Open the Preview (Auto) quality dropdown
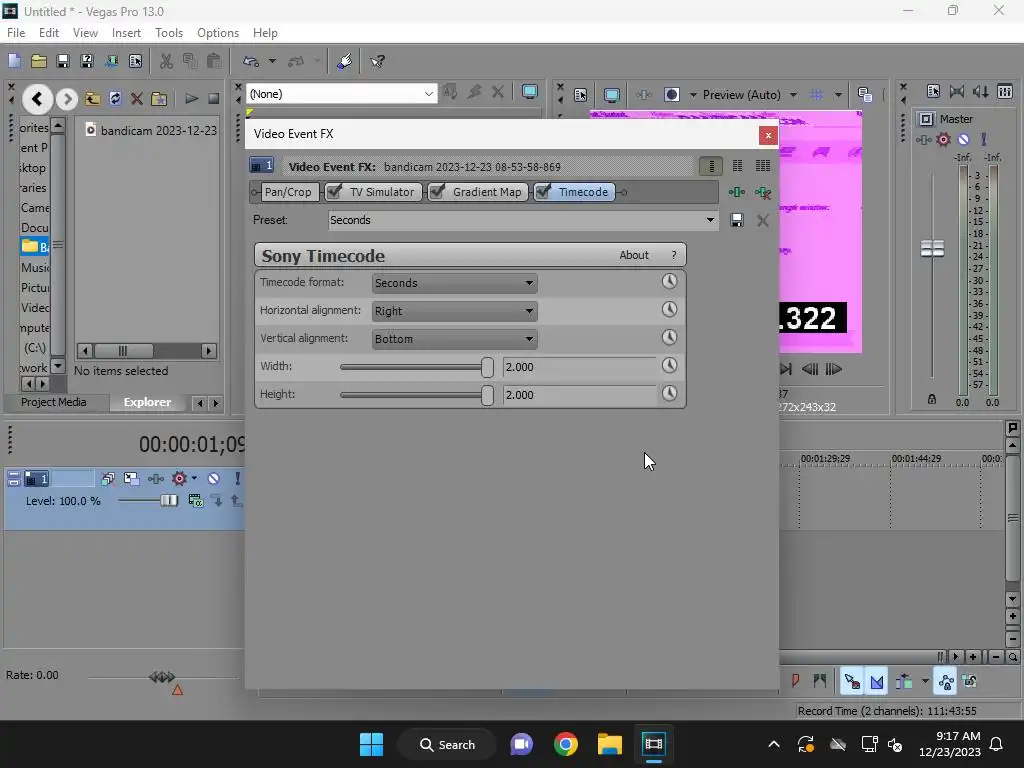The image size is (1024, 768). (x=793, y=95)
